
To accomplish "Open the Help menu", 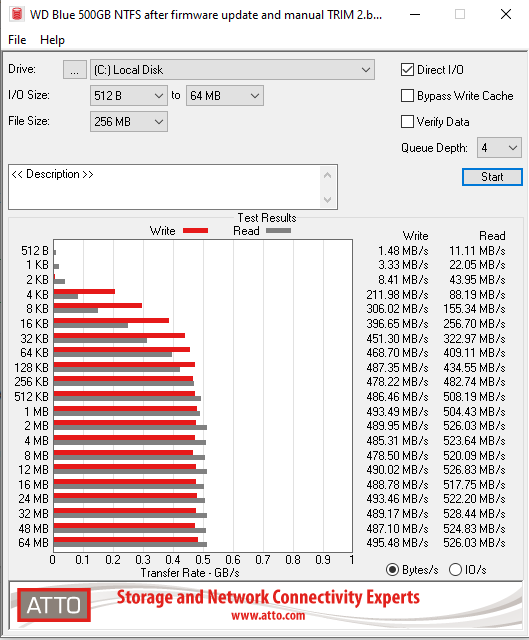I will click(52, 40).
